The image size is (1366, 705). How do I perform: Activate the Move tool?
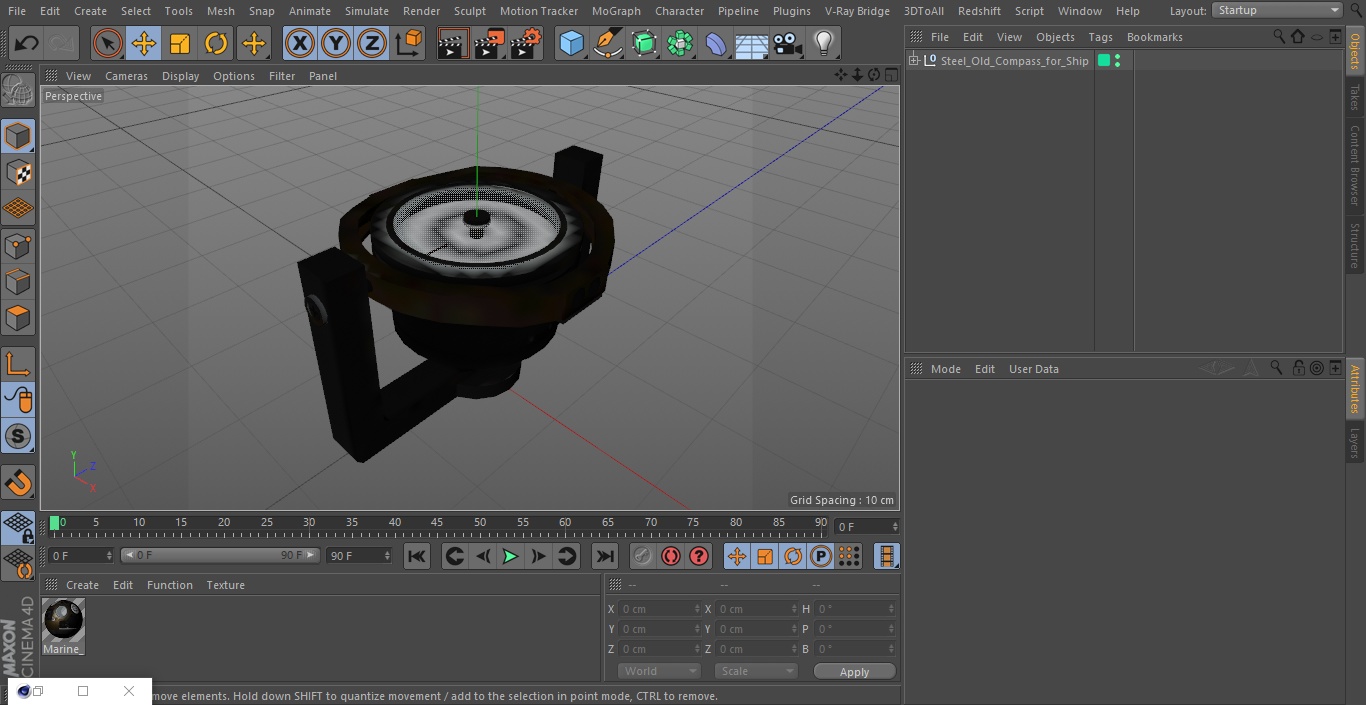tap(144, 44)
